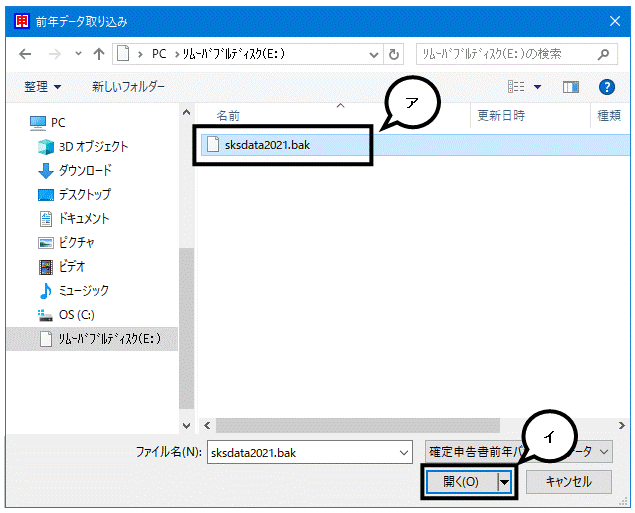Select ダウンロード folder
635x513 pixels.
[75, 170]
